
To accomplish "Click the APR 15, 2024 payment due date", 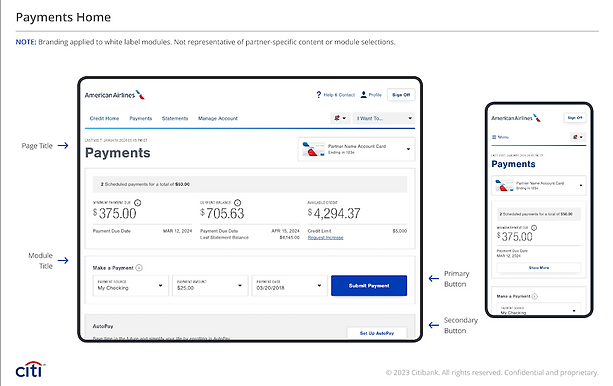I will coord(285,231).
